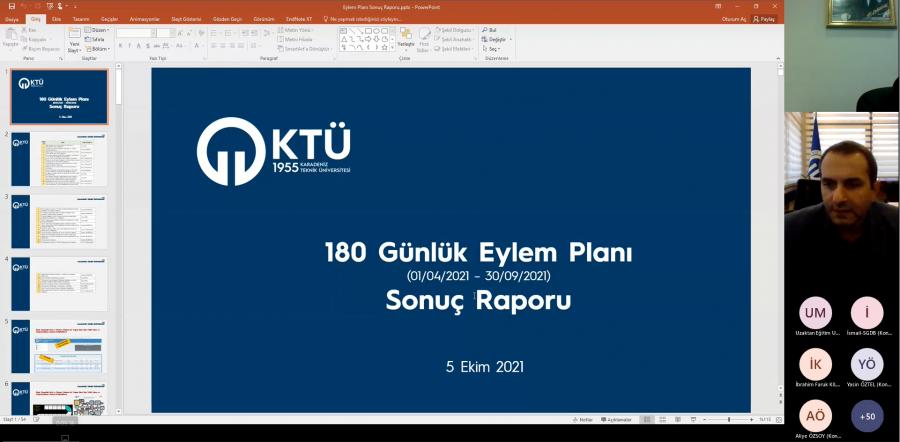Adjust the zoom slider in status bar

(x=728, y=419)
